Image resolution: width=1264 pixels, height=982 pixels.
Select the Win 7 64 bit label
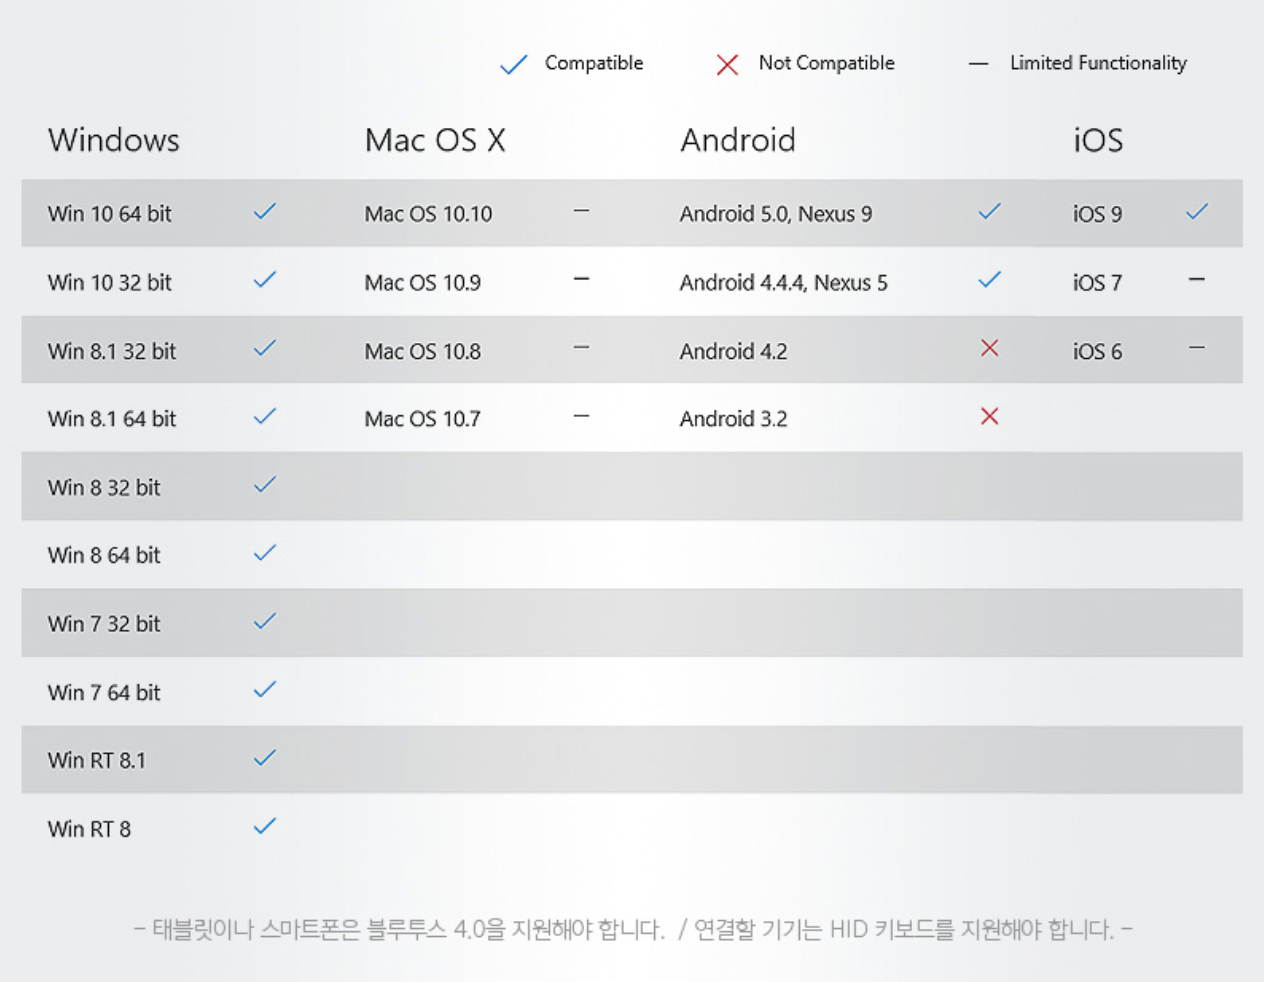(104, 692)
